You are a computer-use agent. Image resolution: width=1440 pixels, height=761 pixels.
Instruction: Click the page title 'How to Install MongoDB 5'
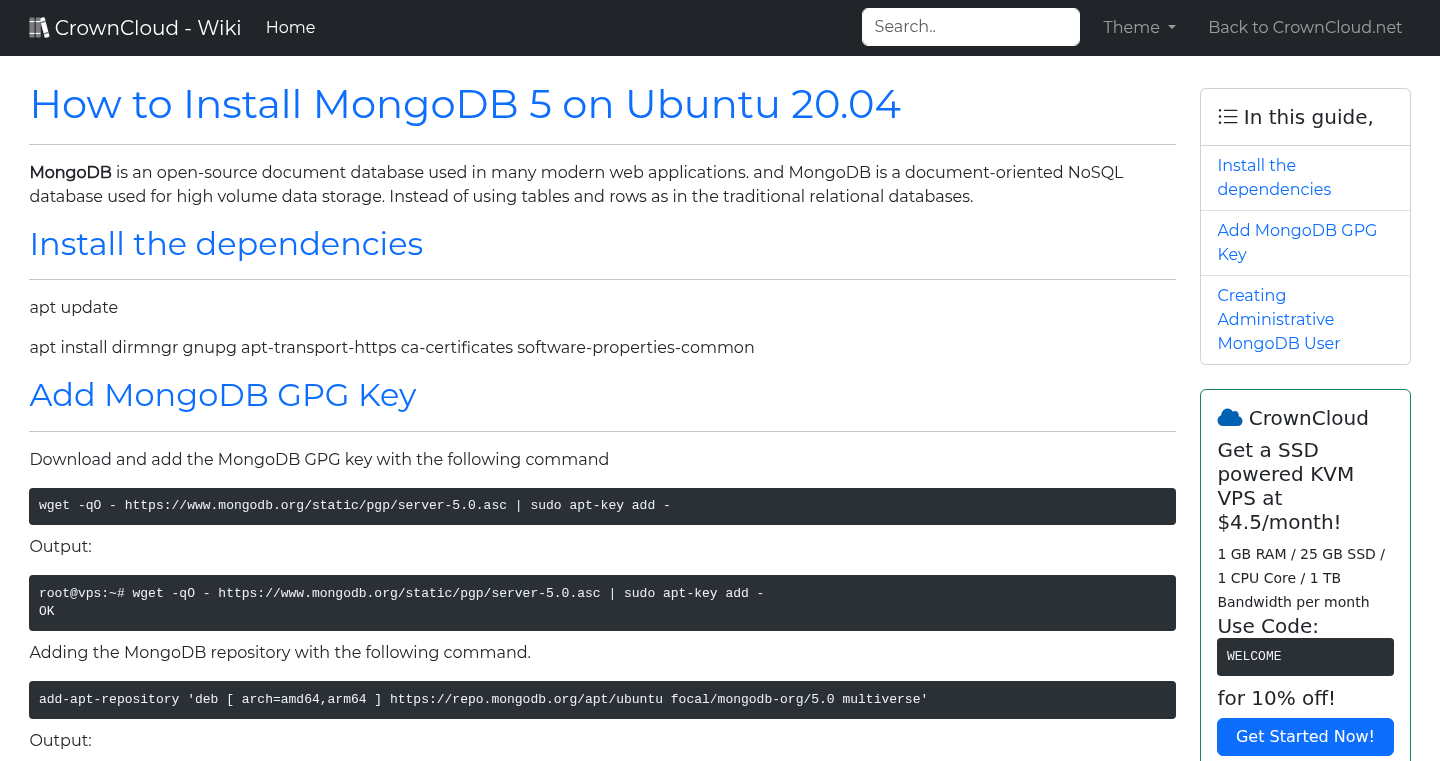(465, 104)
